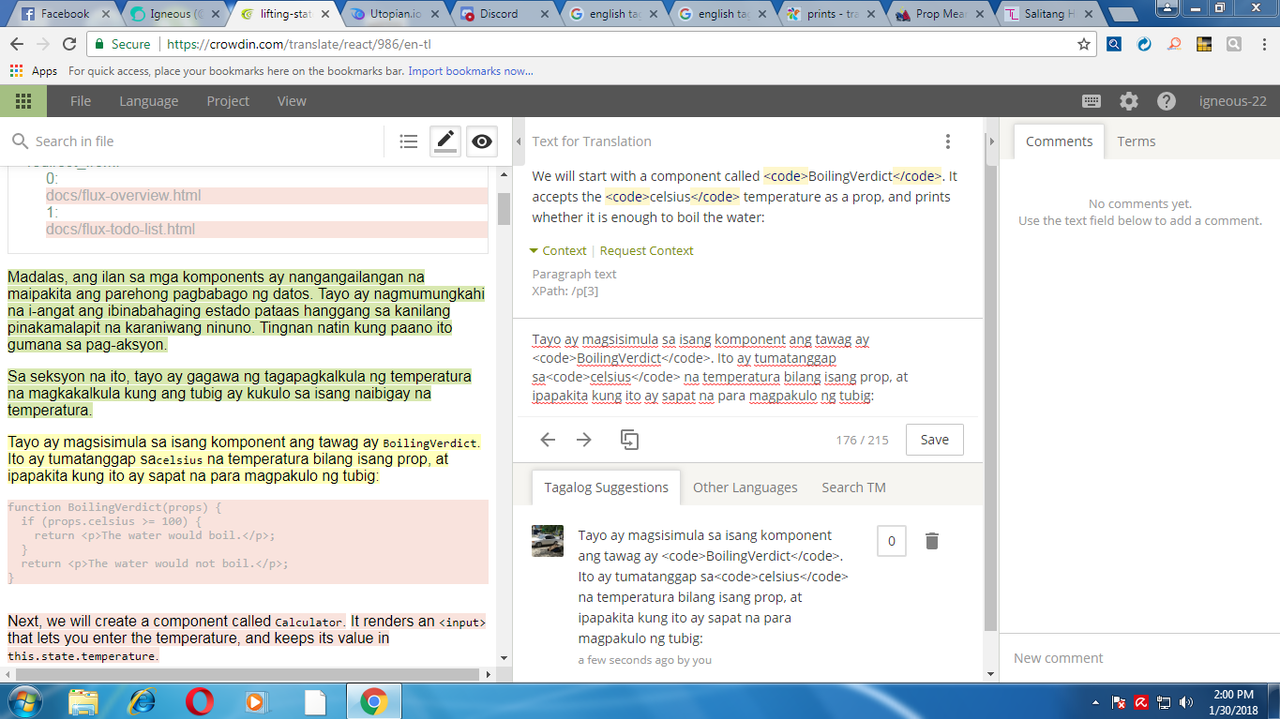Go back with browser back arrow

[x=16, y=44]
